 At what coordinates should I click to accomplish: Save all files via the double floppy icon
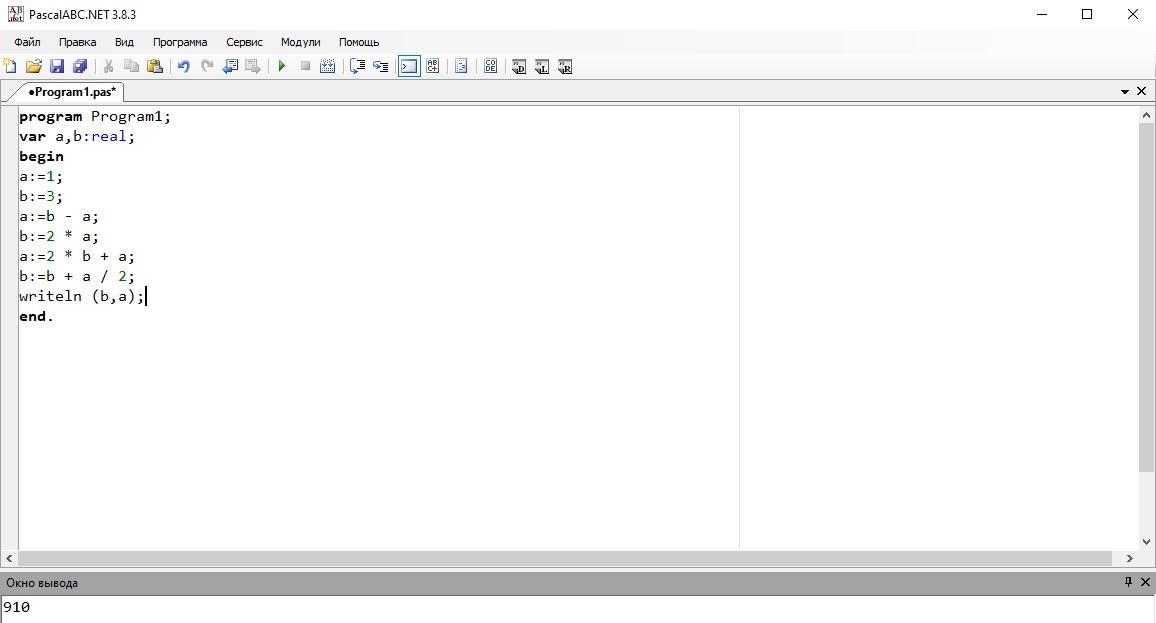80,66
